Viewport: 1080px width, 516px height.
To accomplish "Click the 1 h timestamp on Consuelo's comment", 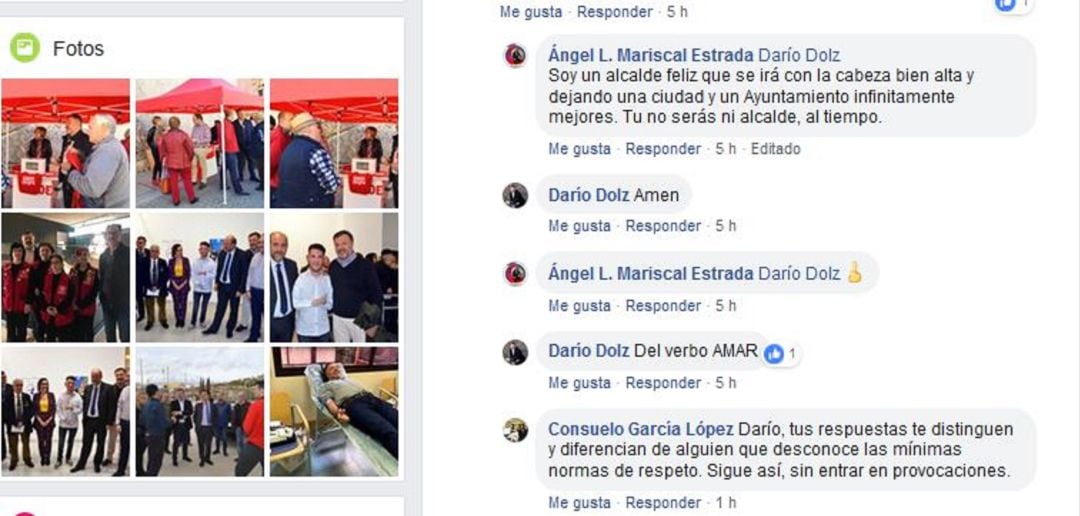I will pos(726,503).
